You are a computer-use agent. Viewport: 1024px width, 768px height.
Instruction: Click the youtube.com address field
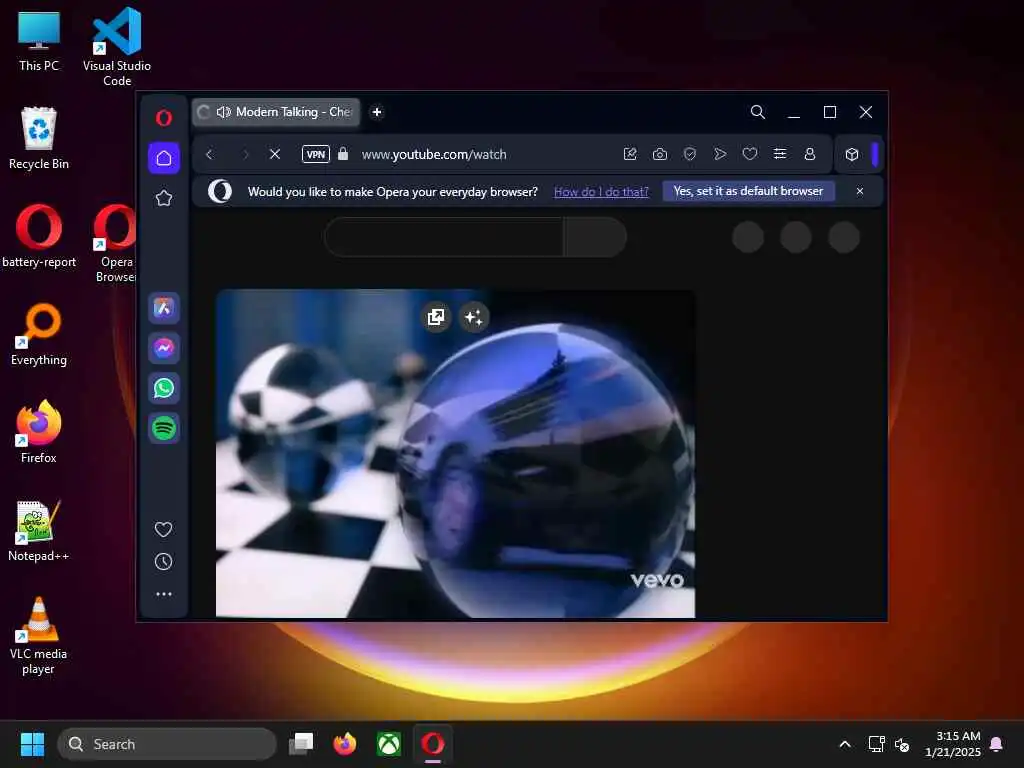point(434,155)
